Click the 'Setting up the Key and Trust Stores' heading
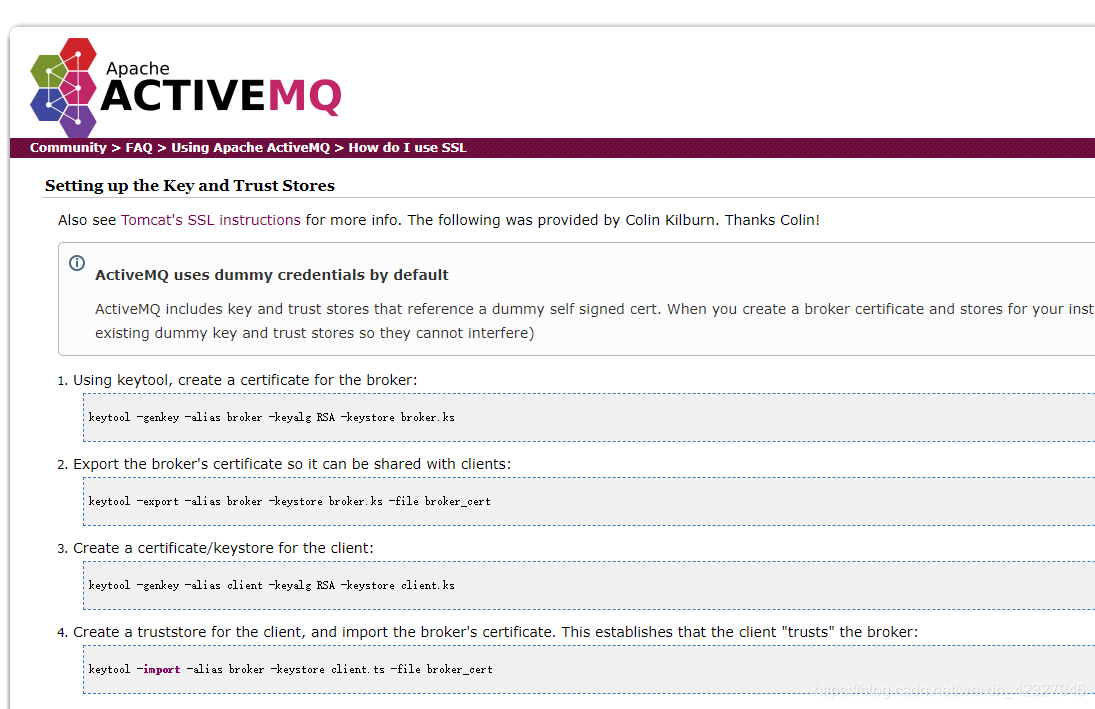This screenshot has height=709, width=1095. tap(190, 186)
